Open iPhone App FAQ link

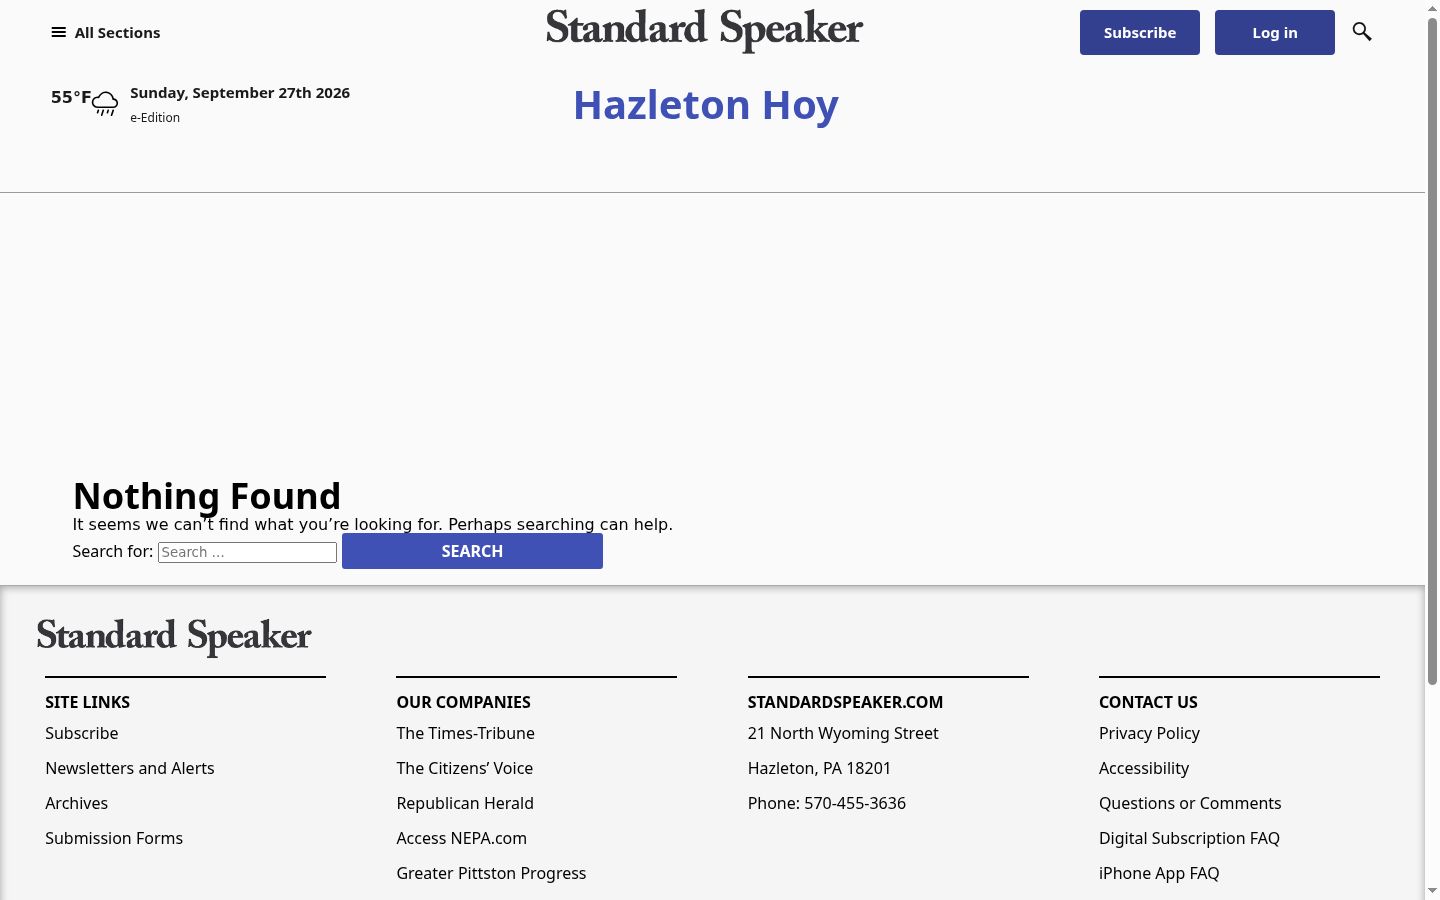(1159, 873)
